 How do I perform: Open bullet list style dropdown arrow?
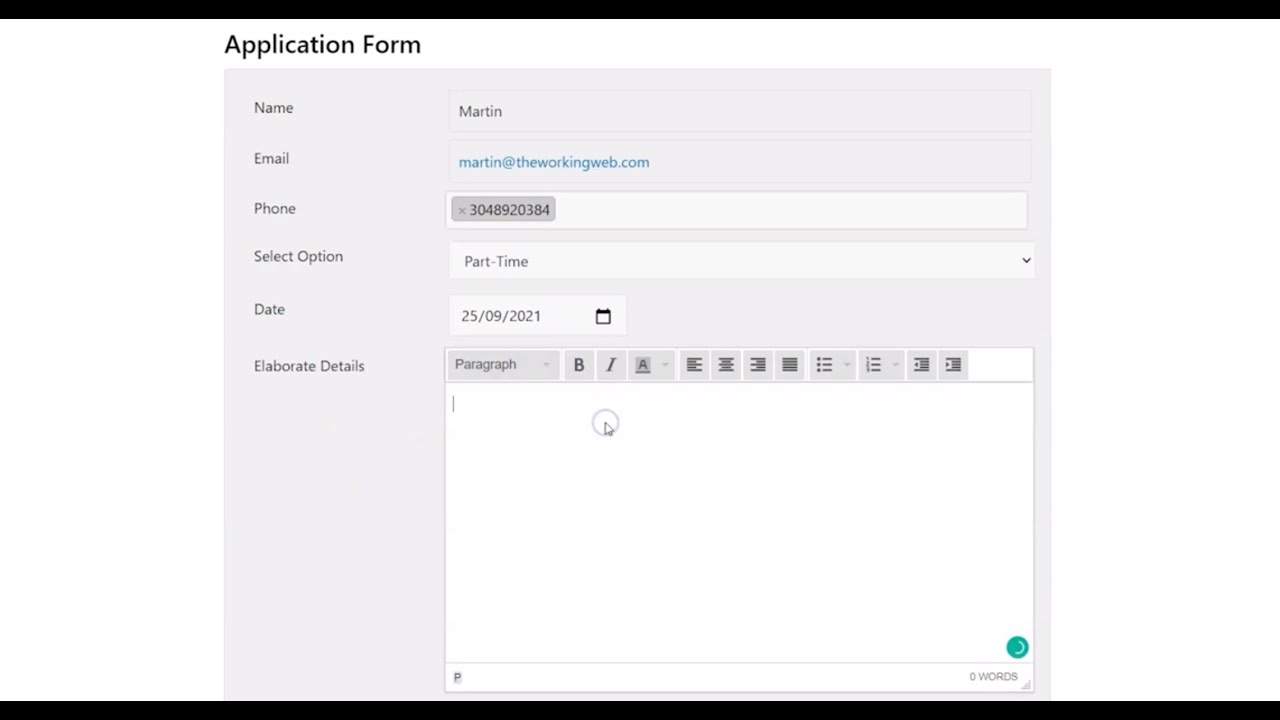tap(847, 365)
